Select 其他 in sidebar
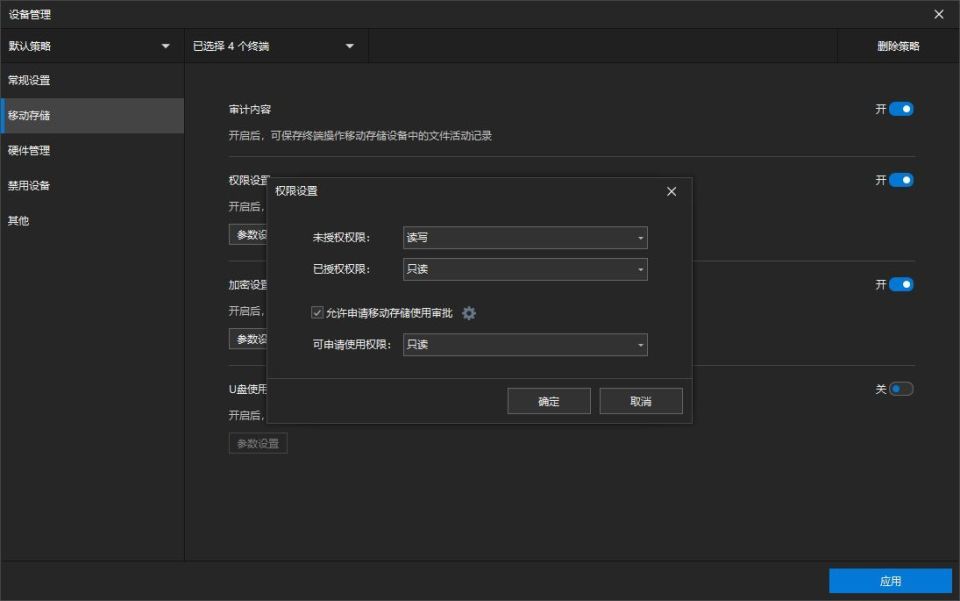960x601 pixels. pyautogui.click(x=92, y=221)
